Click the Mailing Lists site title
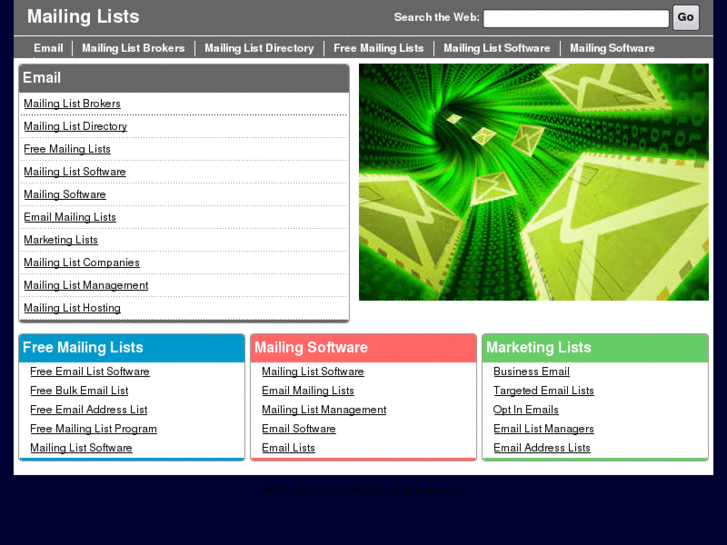727x545 pixels. click(83, 17)
